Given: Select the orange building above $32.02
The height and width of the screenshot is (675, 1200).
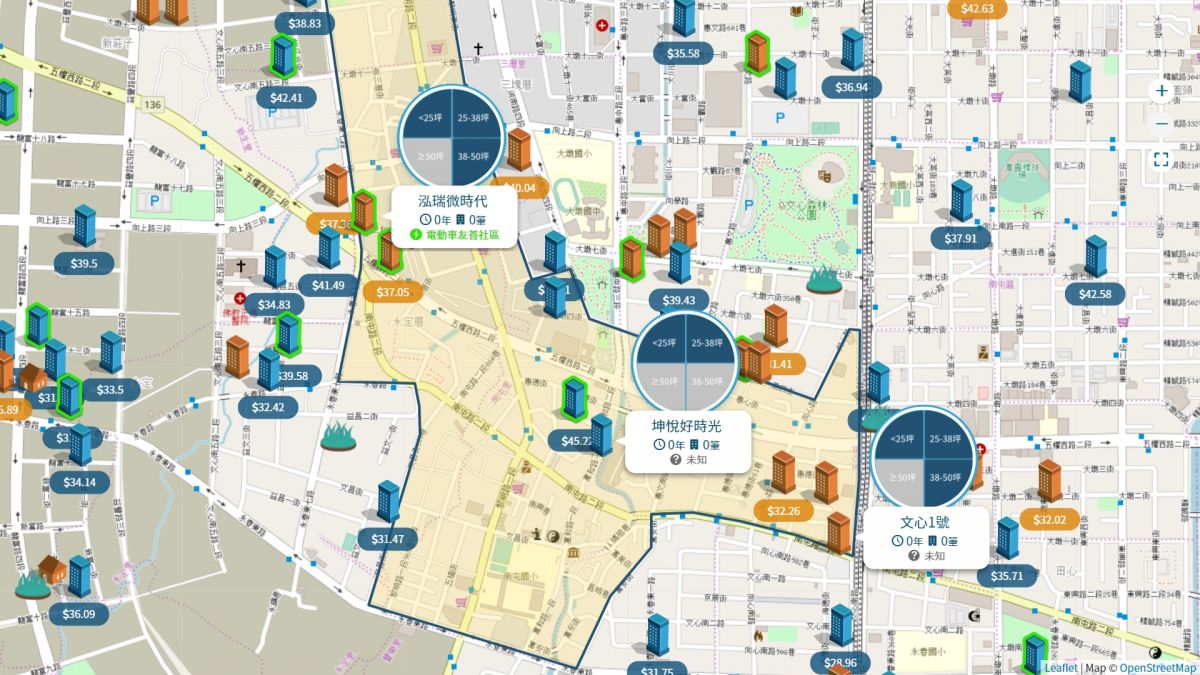Looking at the screenshot, I should [1049, 481].
